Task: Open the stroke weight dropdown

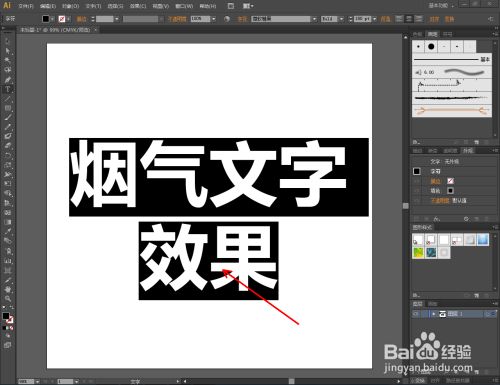Action: click(116, 19)
